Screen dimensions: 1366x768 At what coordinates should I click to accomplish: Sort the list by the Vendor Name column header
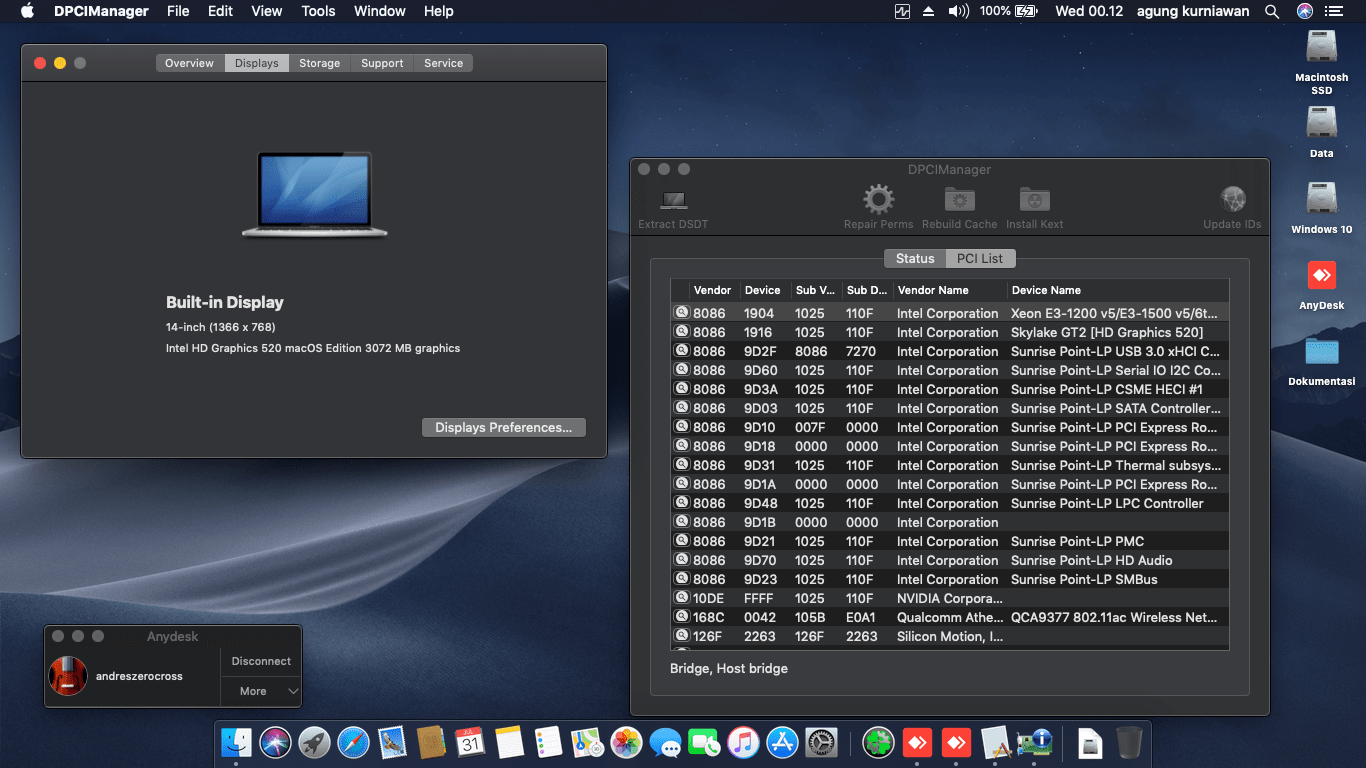(933, 290)
